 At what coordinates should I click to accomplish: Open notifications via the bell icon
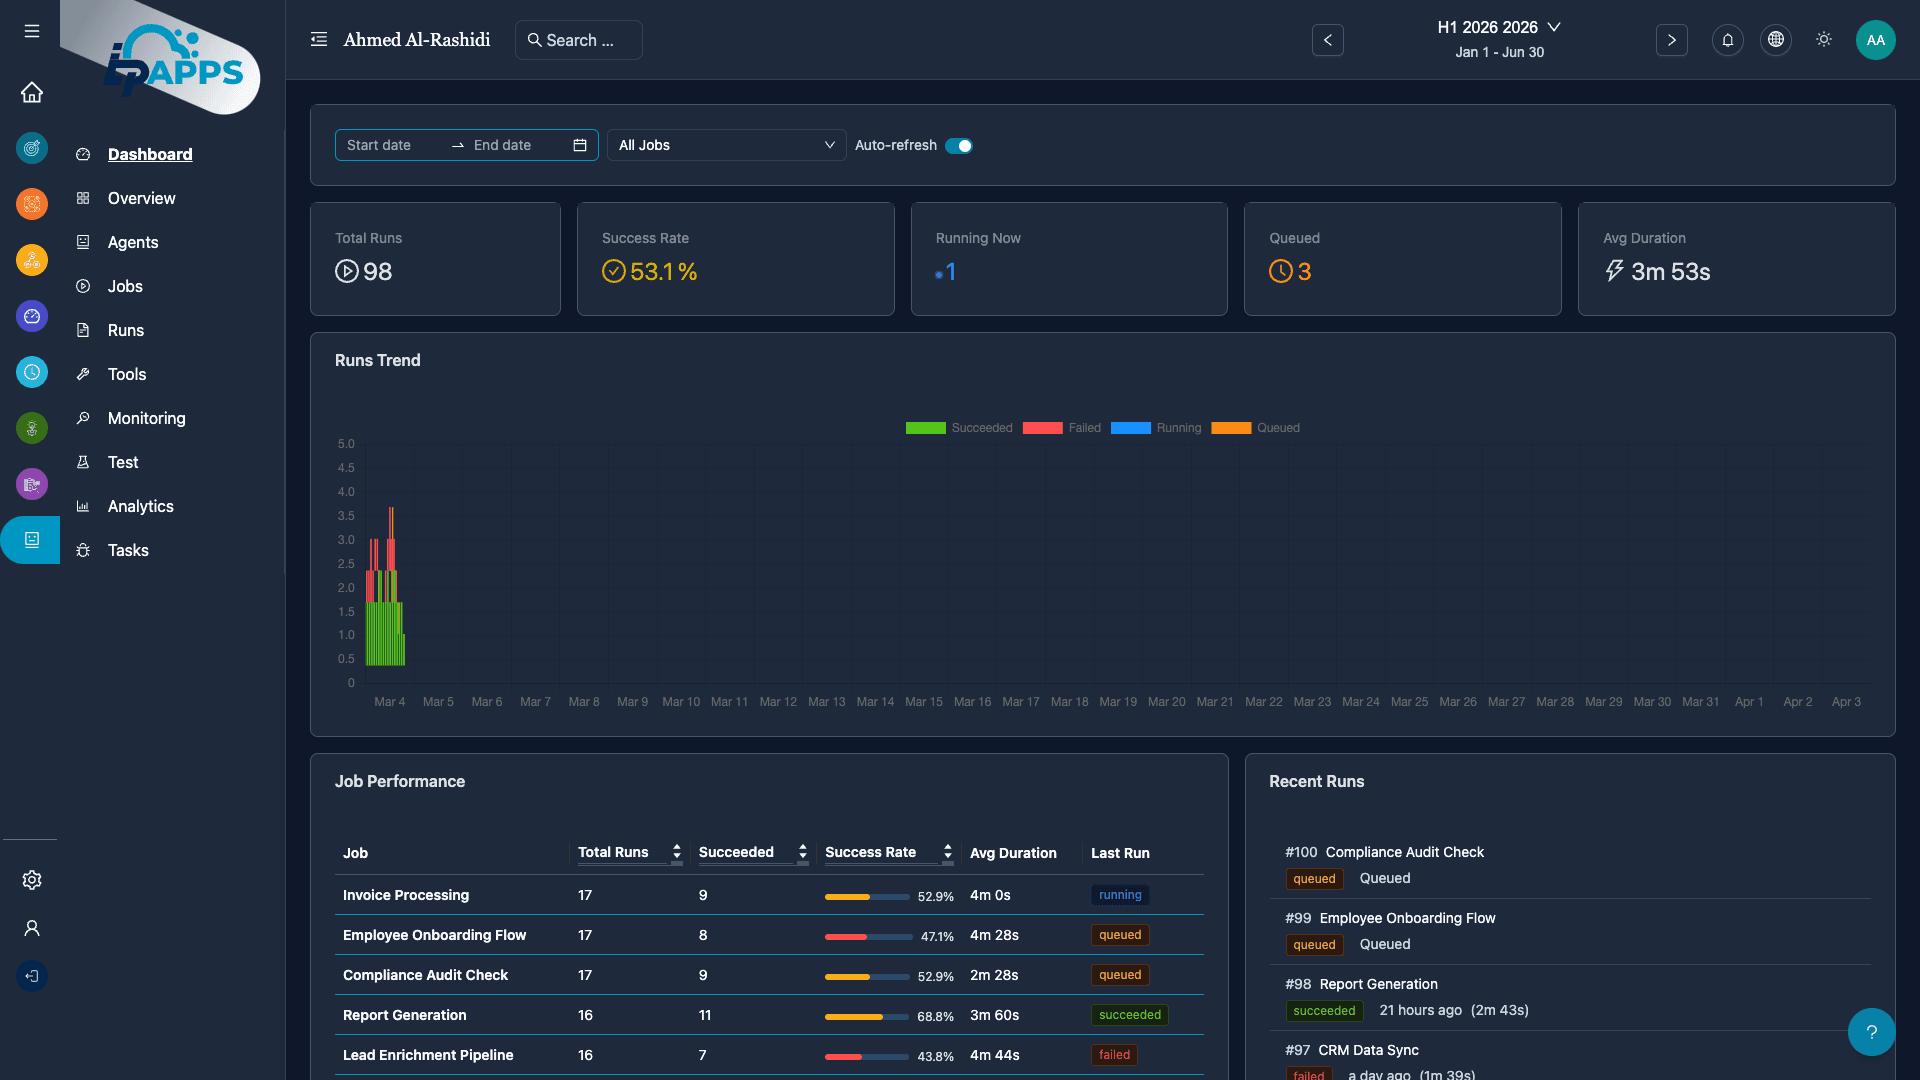point(1727,40)
